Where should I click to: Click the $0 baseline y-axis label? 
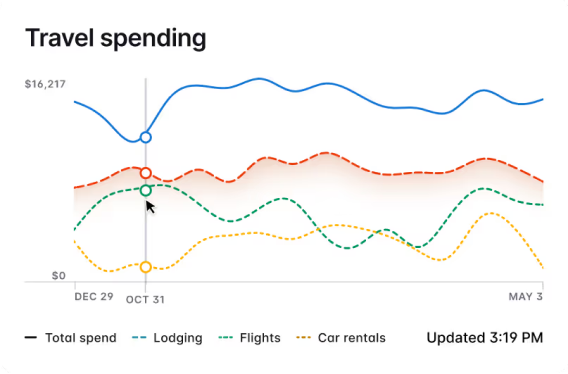tap(59, 276)
